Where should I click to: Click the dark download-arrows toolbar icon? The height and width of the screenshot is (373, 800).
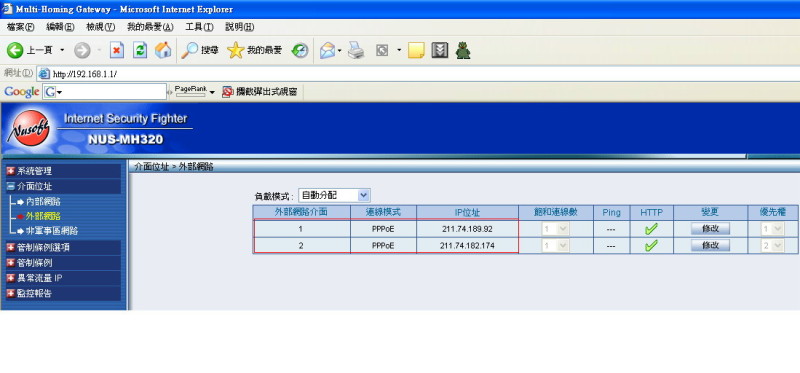440,50
